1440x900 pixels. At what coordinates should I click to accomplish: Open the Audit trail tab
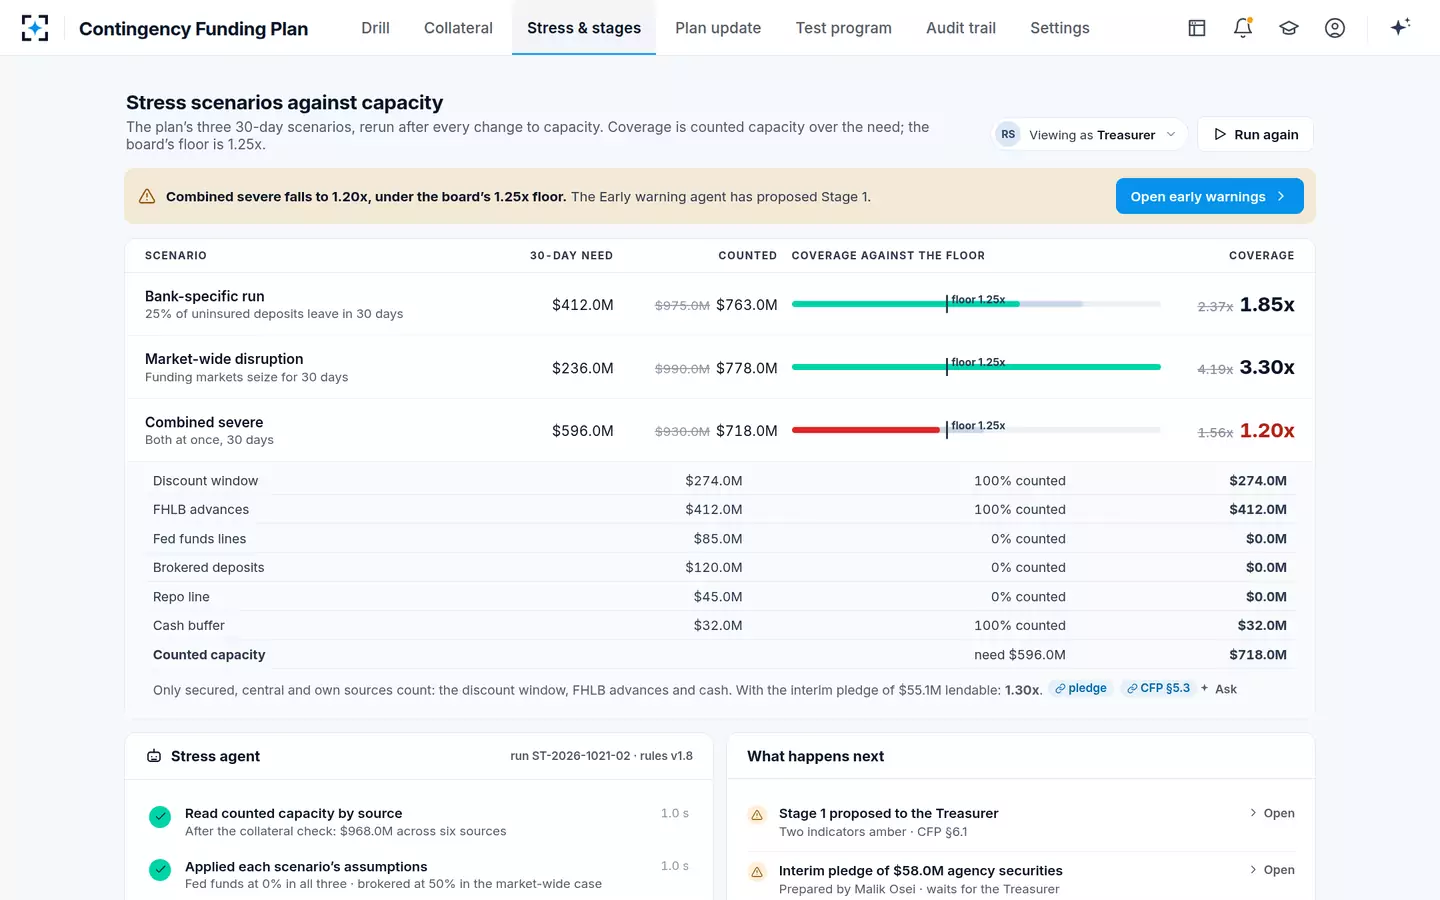tap(961, 28)
